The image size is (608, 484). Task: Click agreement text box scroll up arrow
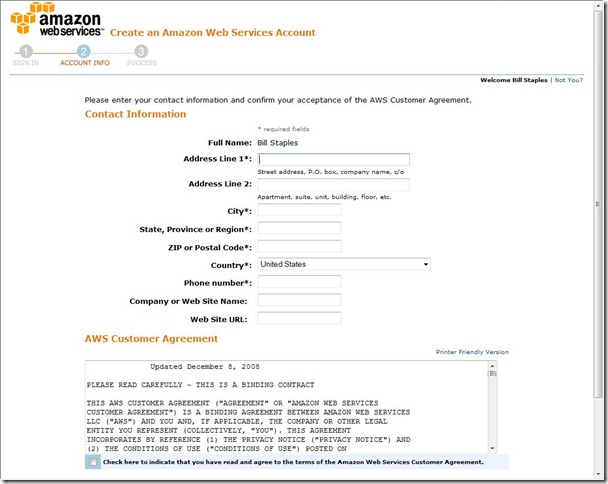point(492,366)
